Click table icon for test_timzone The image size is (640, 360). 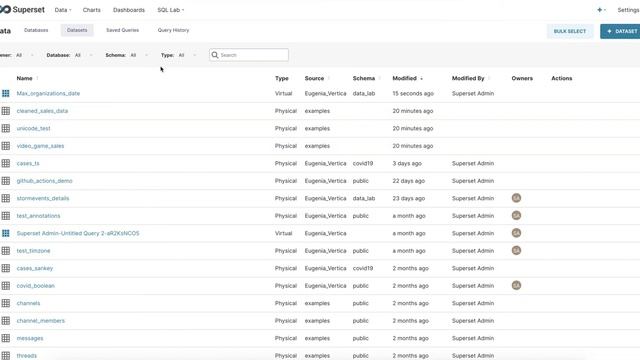tap(6, 251)
